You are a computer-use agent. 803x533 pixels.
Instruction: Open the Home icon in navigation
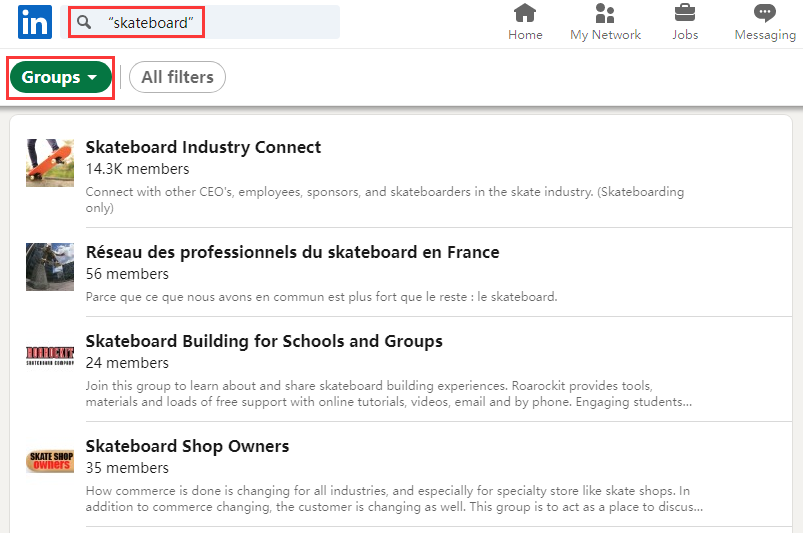(525, 13)
